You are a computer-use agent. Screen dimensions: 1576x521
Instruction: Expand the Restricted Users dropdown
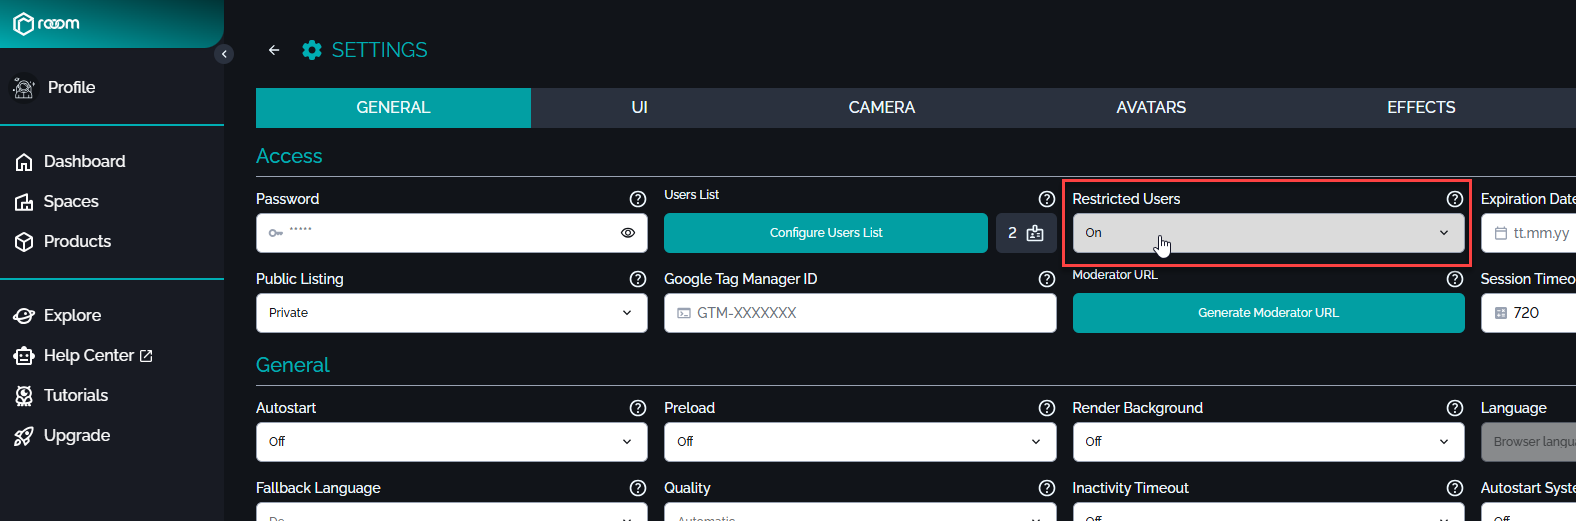1267,233
